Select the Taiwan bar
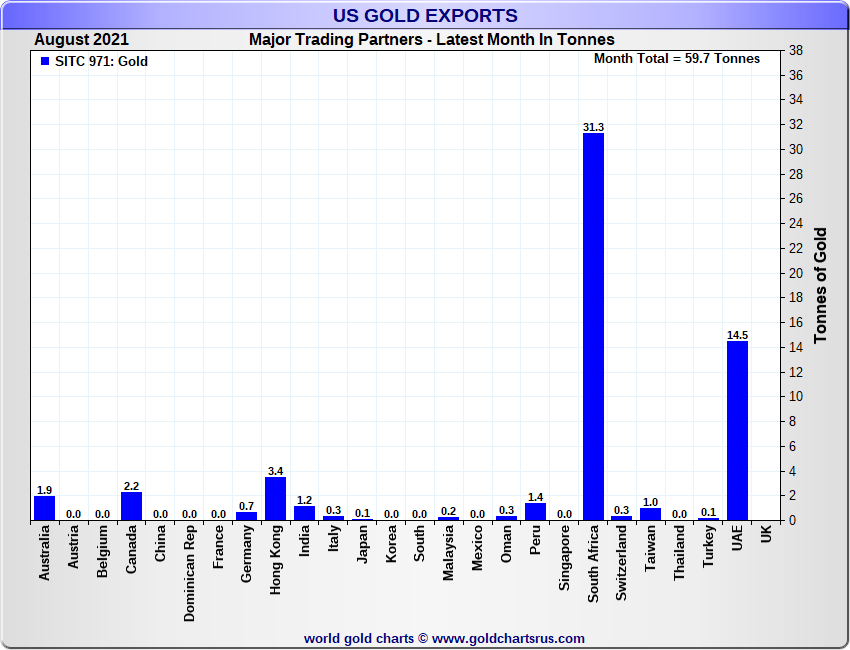 pyautogui.click(x=651, y=514)
